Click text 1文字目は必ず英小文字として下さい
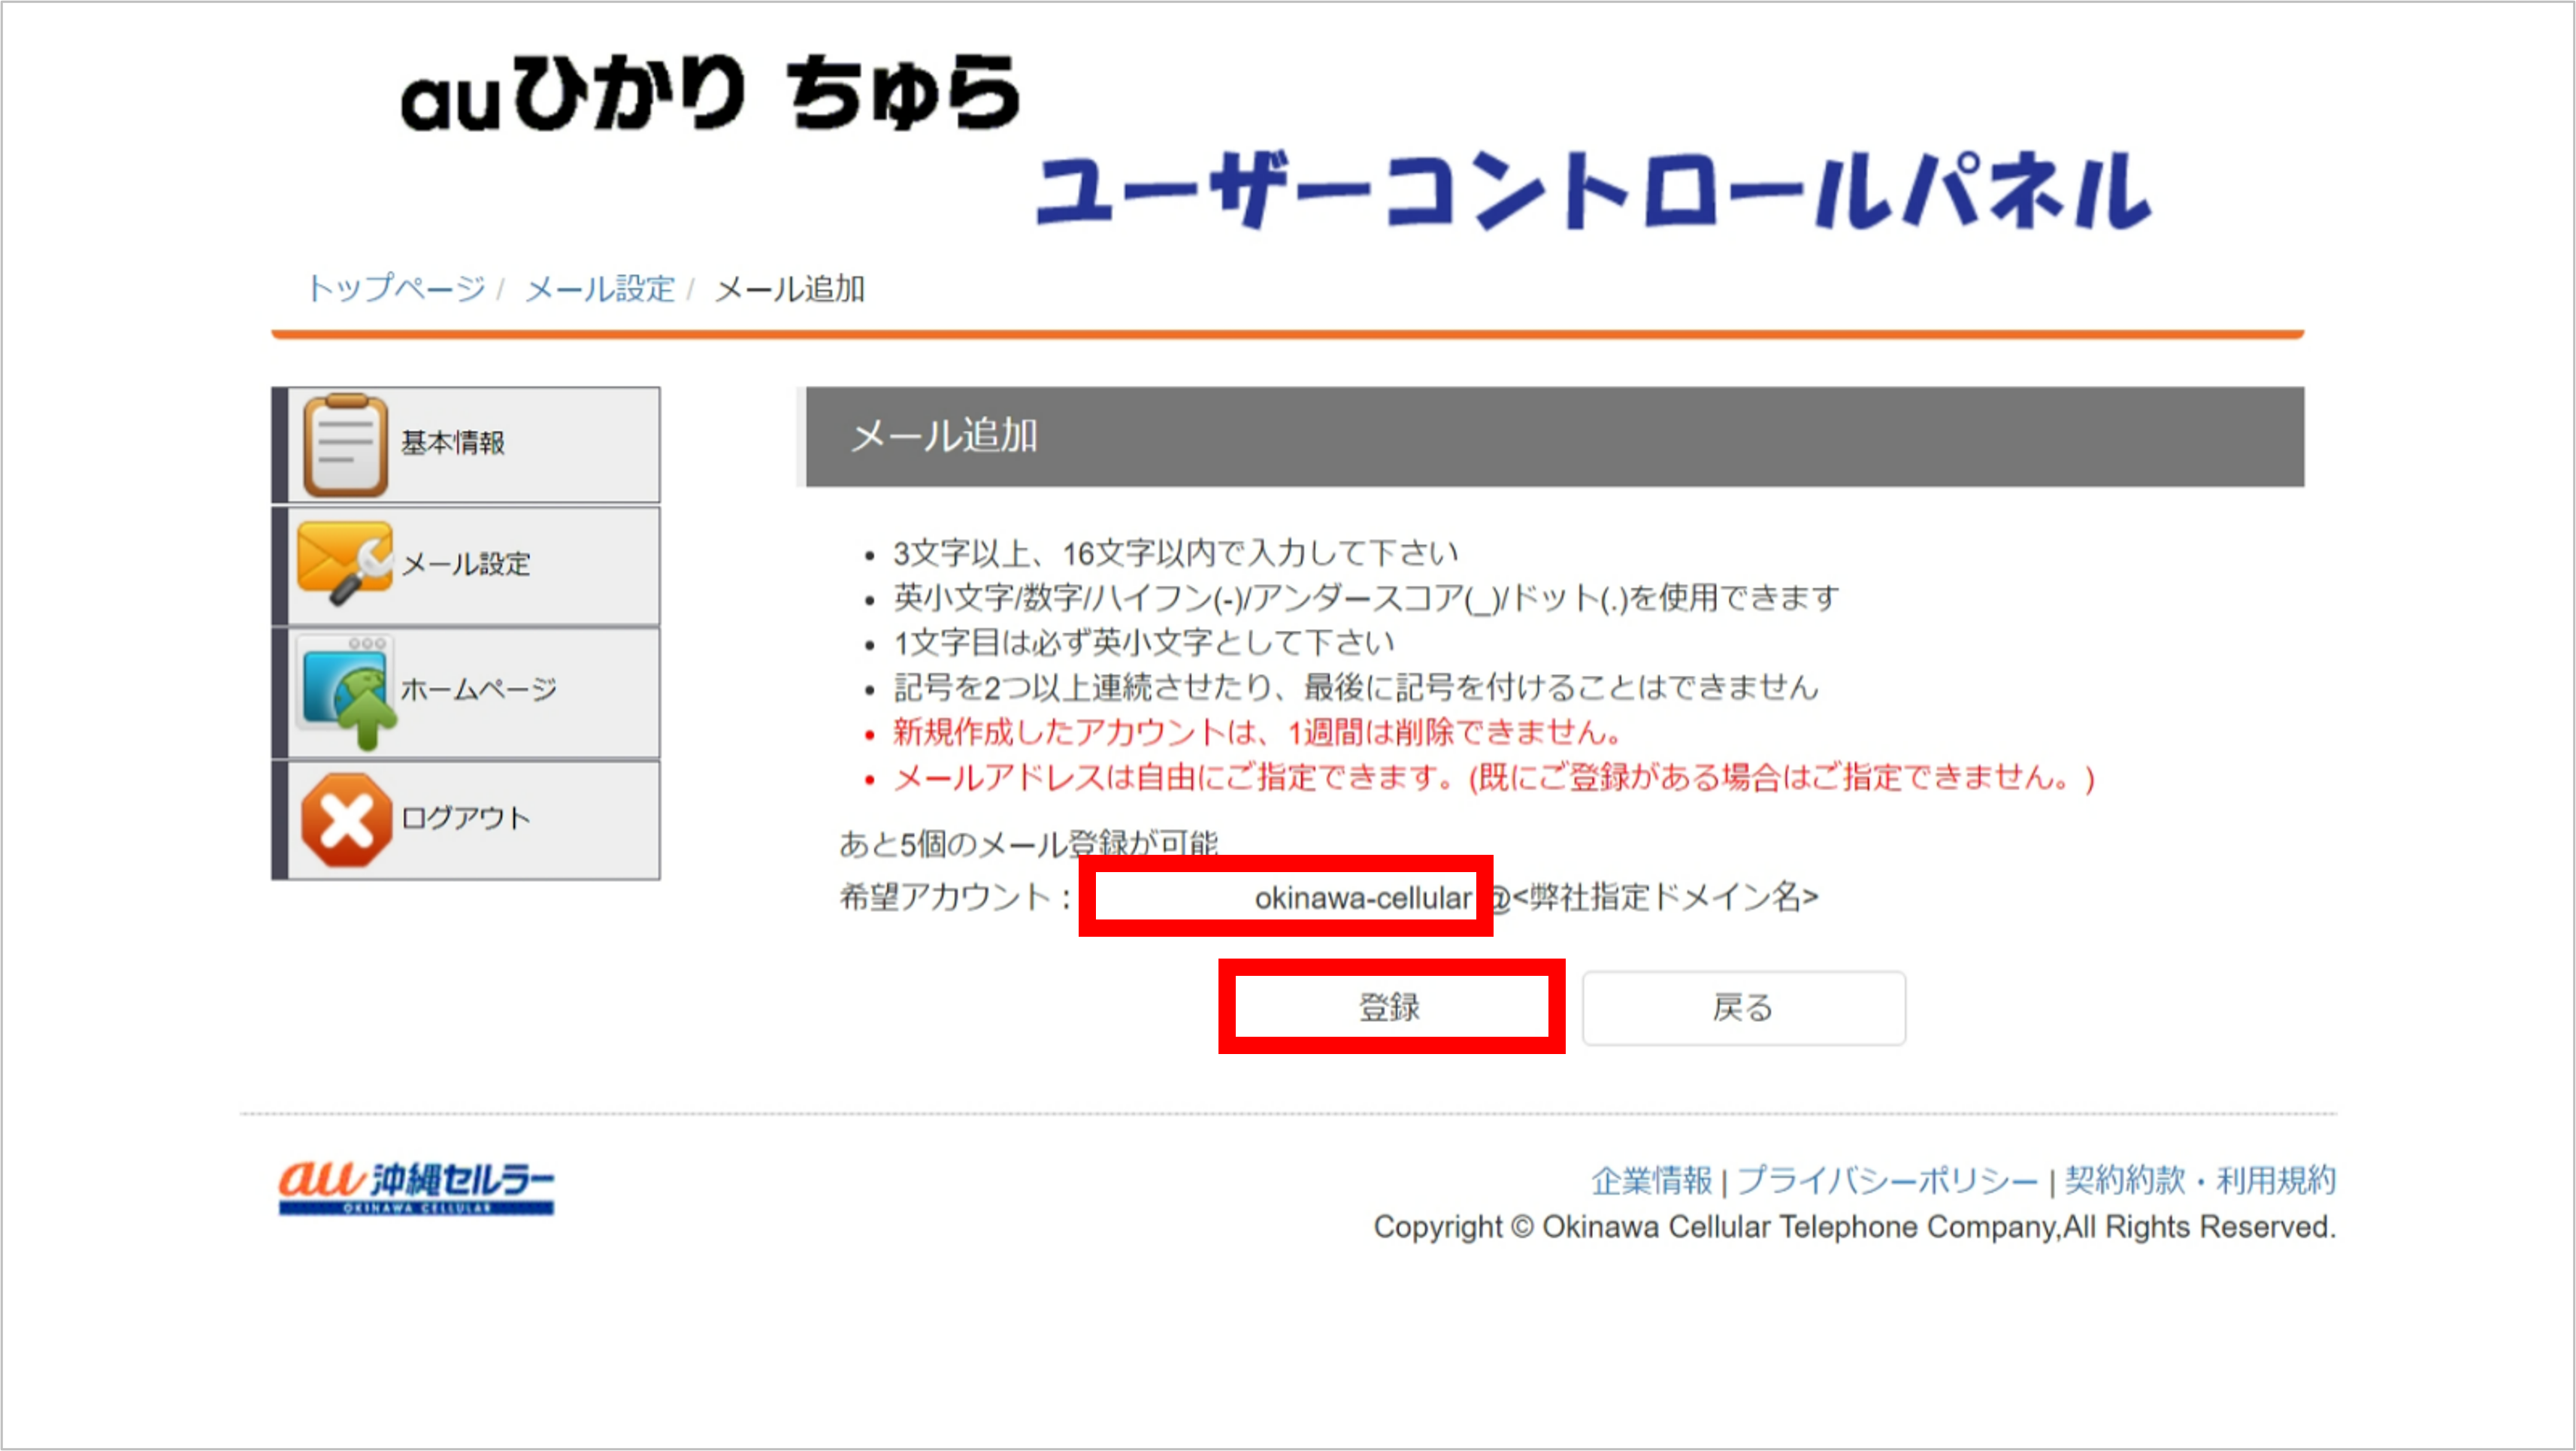 (x=1144, y=642)
